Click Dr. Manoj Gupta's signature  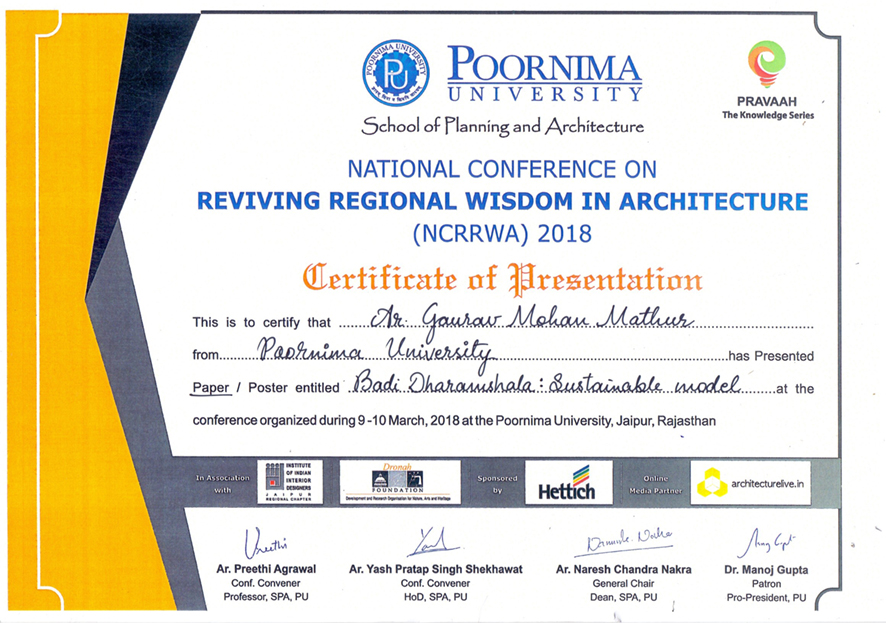(760, 542)
